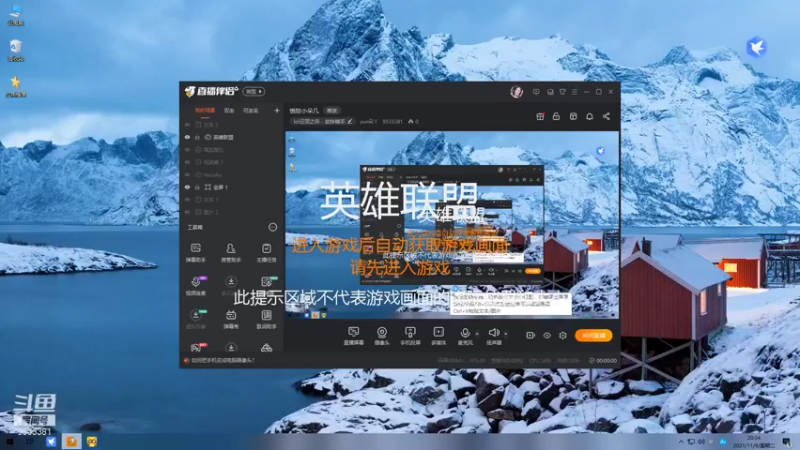Edit the live category tag with the pencil icon
The width and height of the screenshot is (800, 450).
(x=350, y=121)
